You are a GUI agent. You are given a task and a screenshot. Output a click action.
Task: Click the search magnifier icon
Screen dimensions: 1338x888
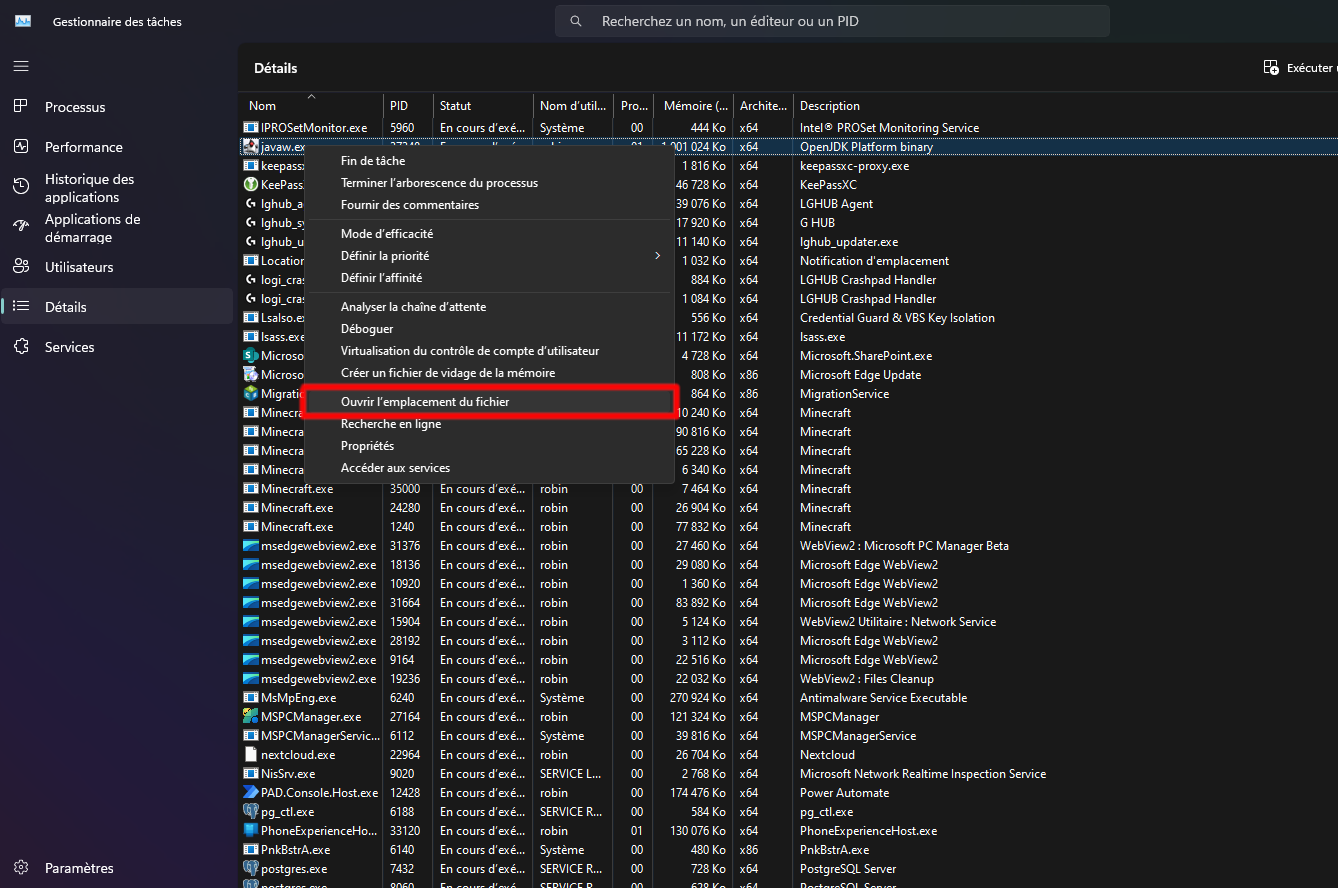click(x=576, y=21)
